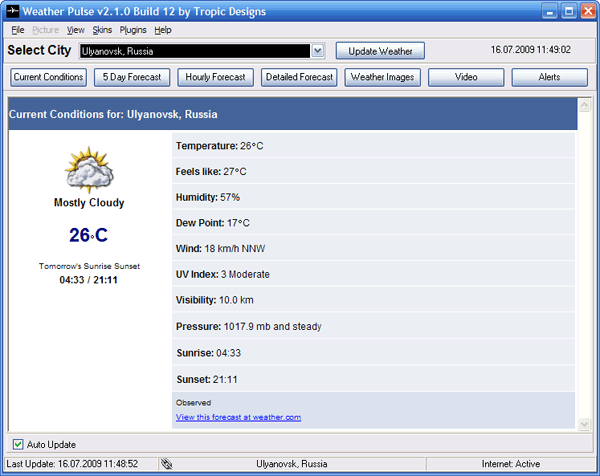Minimize the Weather Pulse window
Image resolution: width=600 pixels, height=476 pixels.
pyautogui.click(x=549, y=11)
